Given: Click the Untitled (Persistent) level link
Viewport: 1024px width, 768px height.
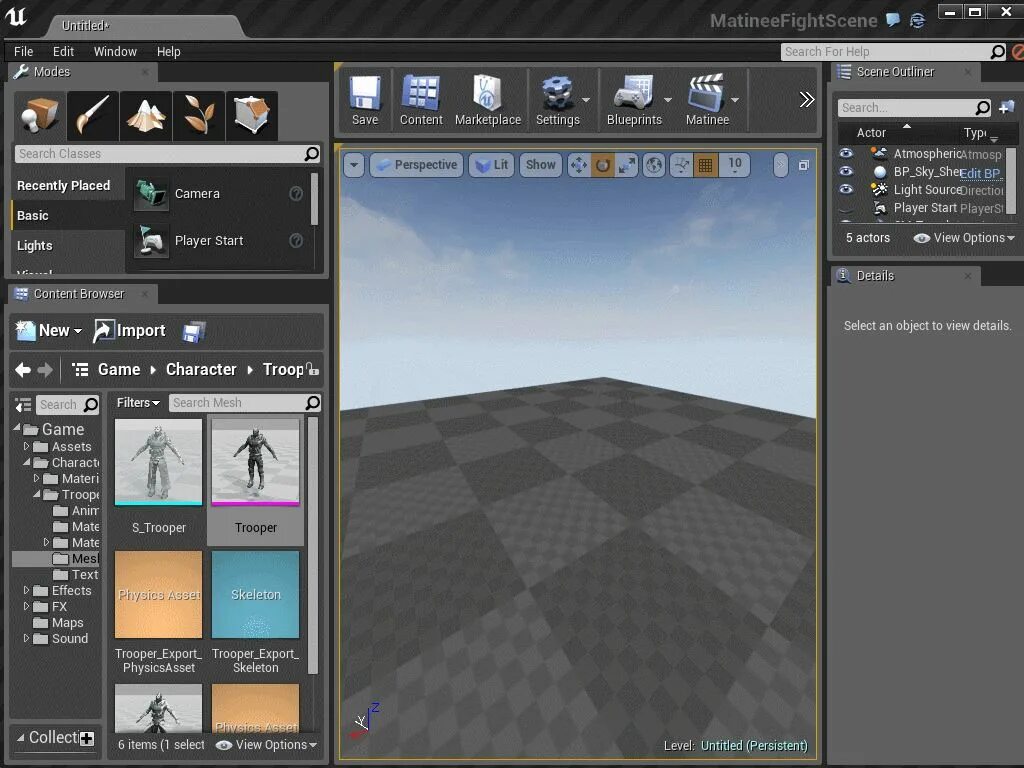Looking at the screenshot, I should [x=754, y=746].
